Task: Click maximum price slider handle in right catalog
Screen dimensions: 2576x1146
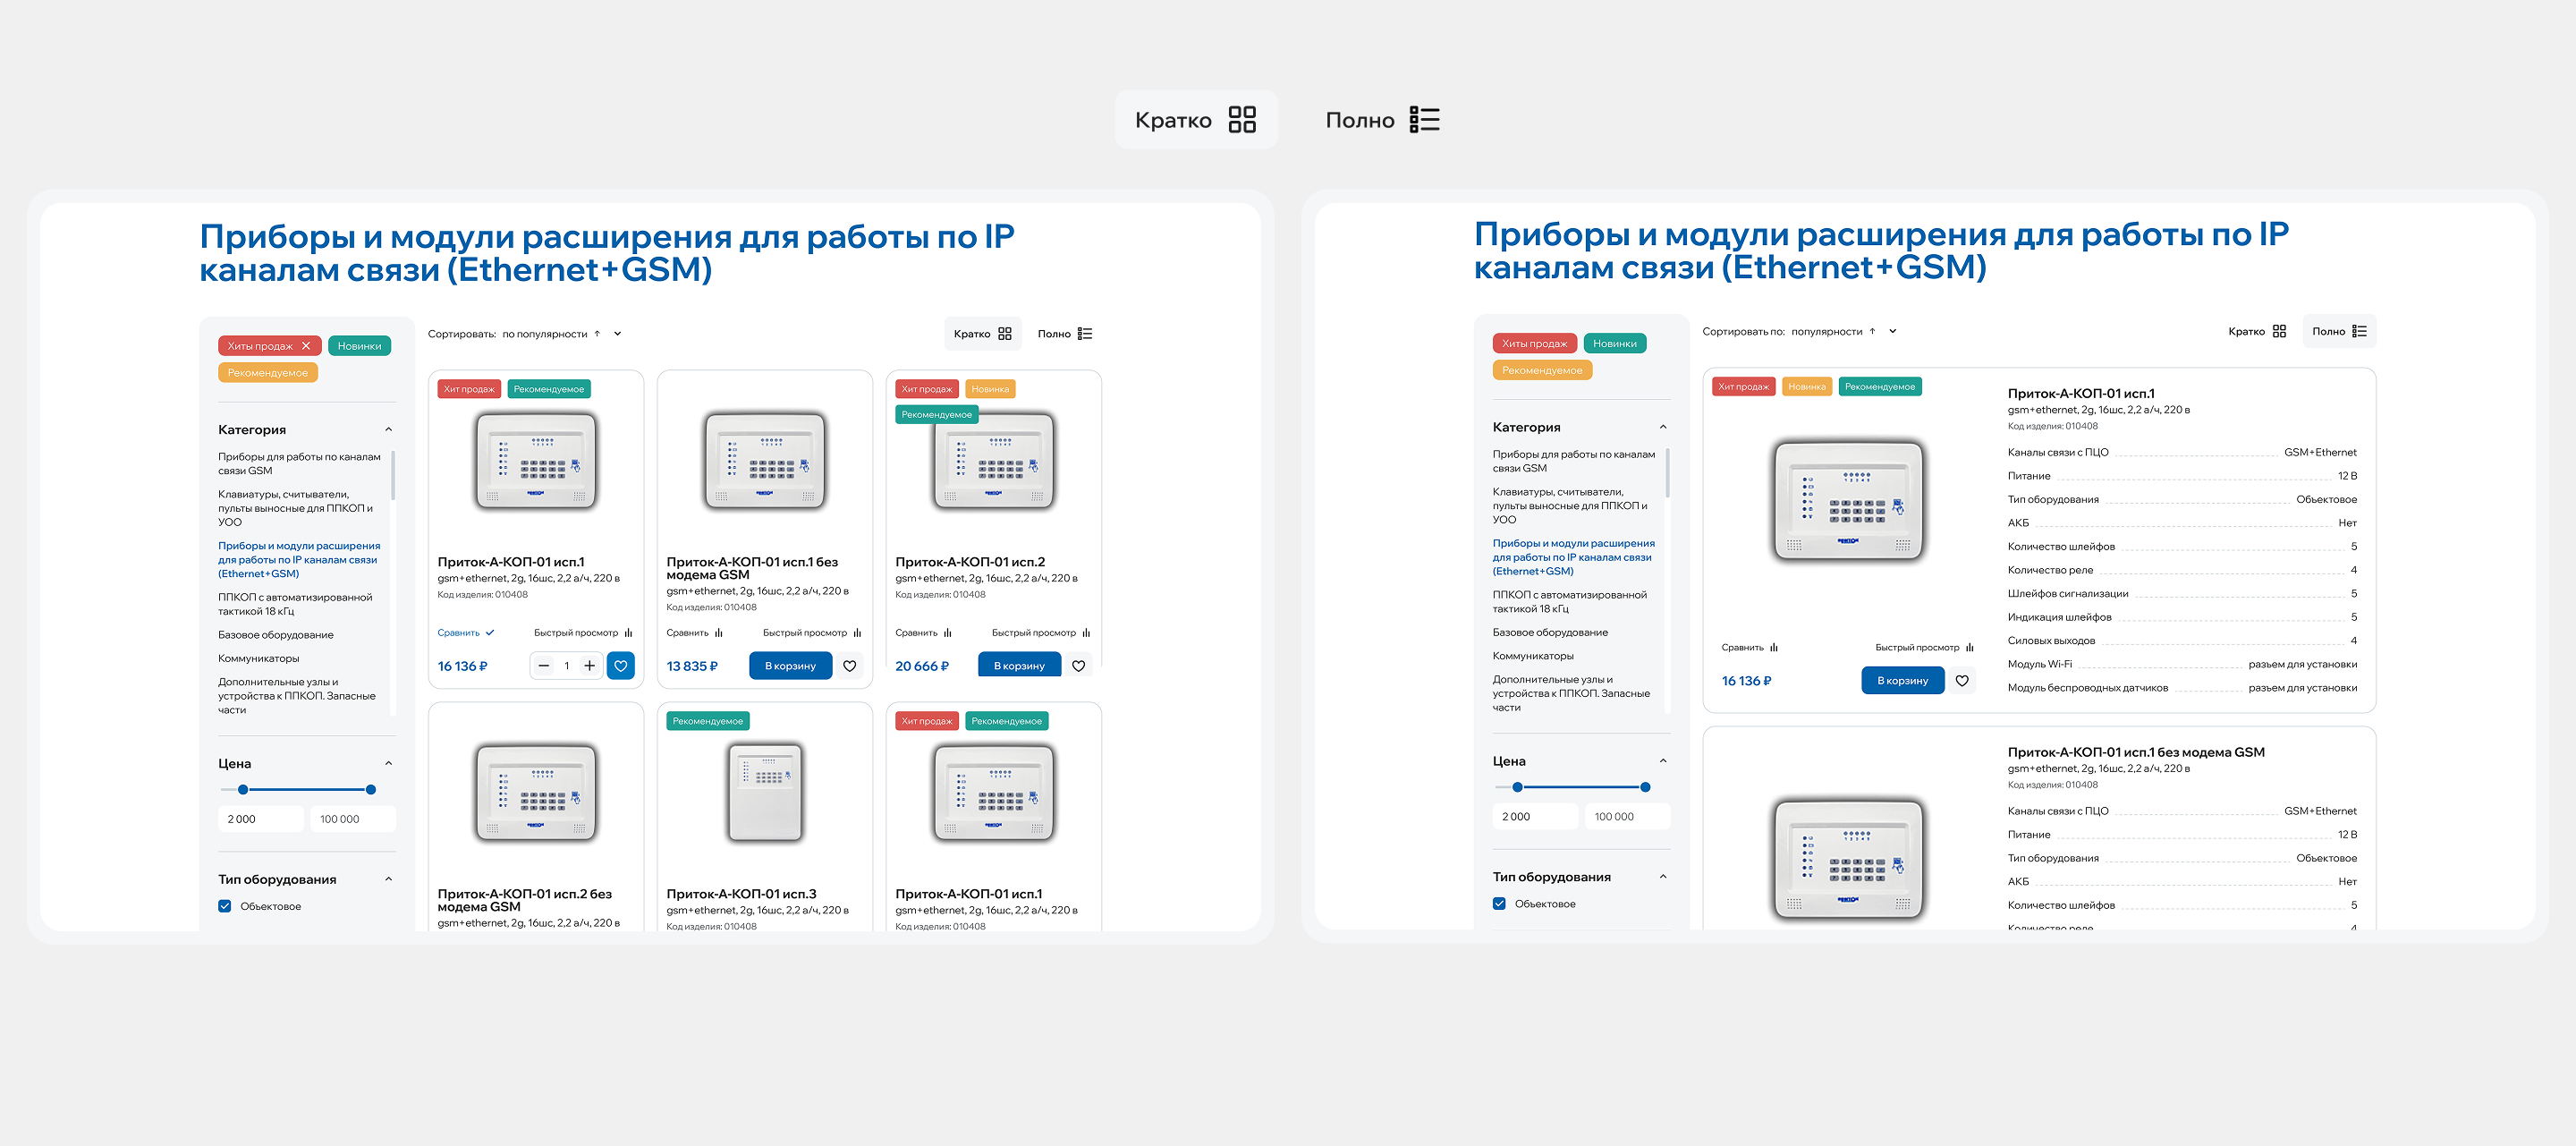Action: pos(1645,787)
